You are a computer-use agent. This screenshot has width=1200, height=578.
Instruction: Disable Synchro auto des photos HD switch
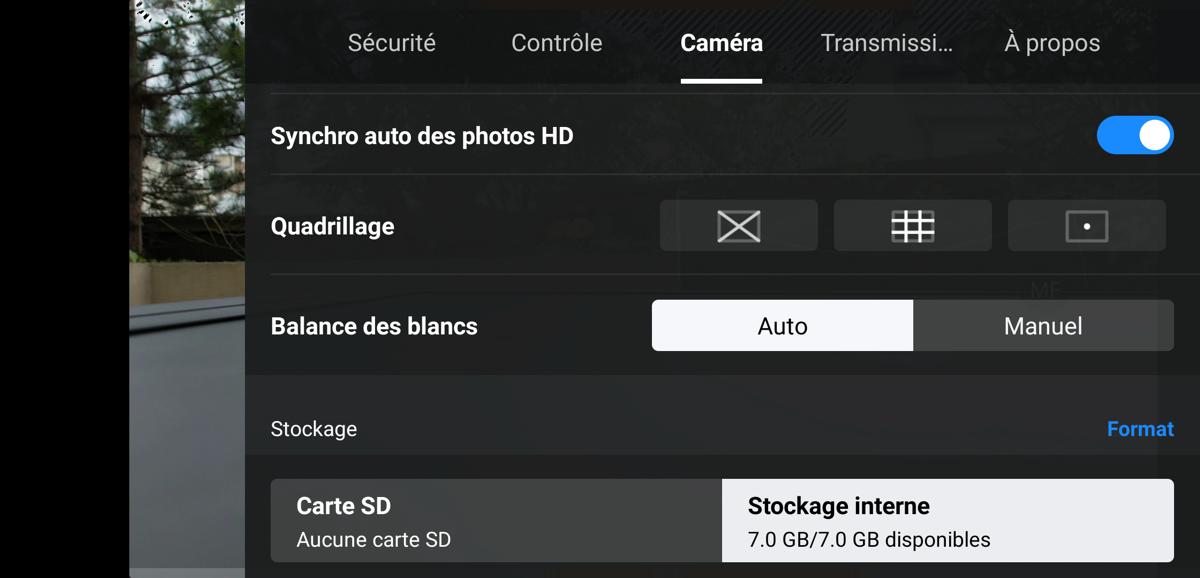pyautogui.click(x=1135, y=135)
